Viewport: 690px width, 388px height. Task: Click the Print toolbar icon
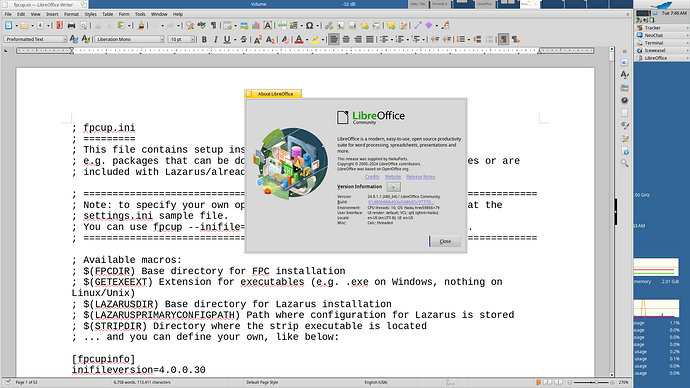pyautogui.click(x=71, y=26)
